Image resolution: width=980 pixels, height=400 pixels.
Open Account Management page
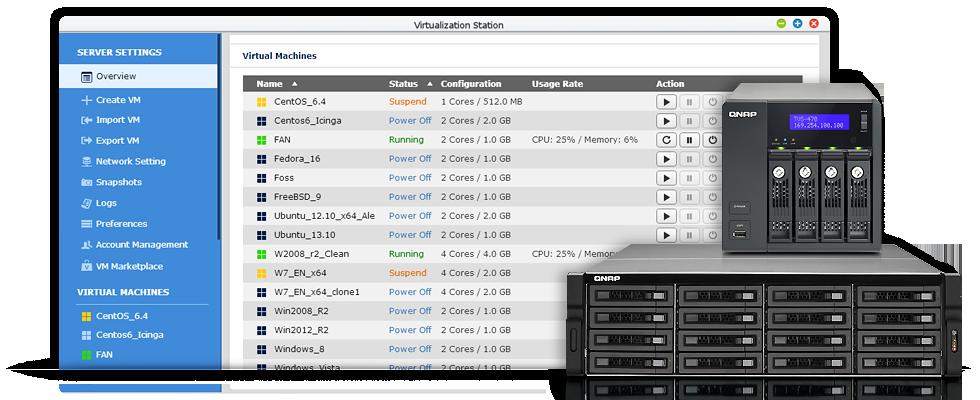[142, 245]
